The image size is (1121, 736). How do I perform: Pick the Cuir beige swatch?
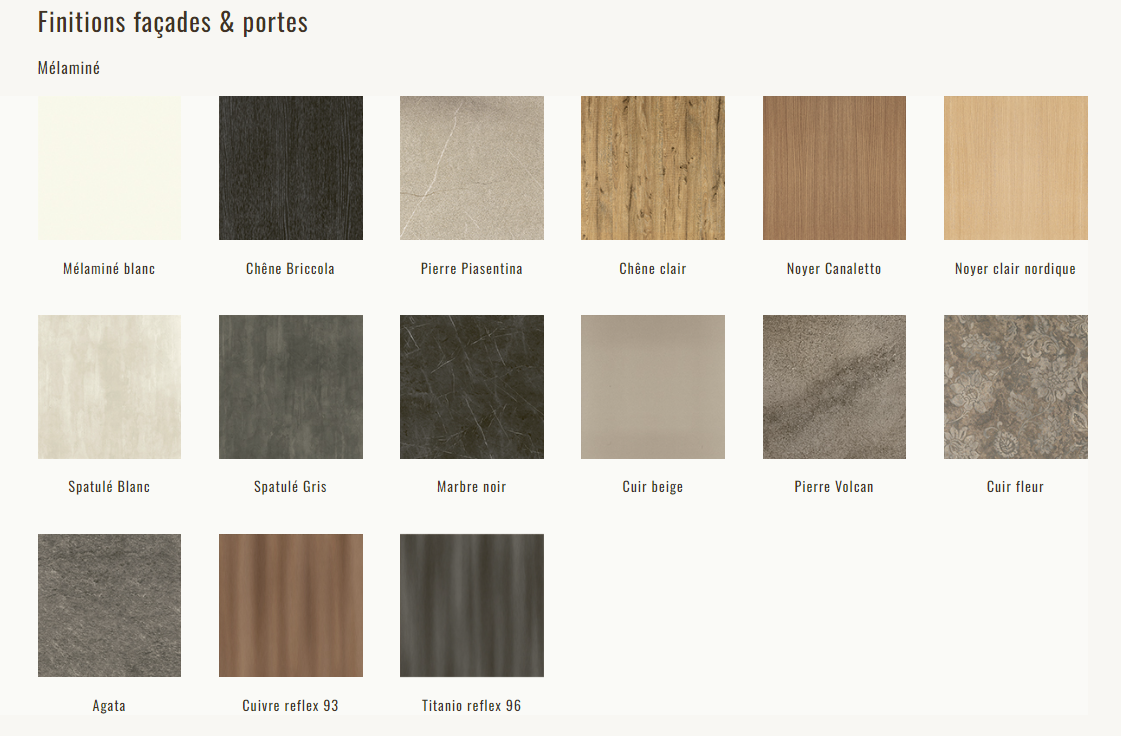tap(653, 387)
